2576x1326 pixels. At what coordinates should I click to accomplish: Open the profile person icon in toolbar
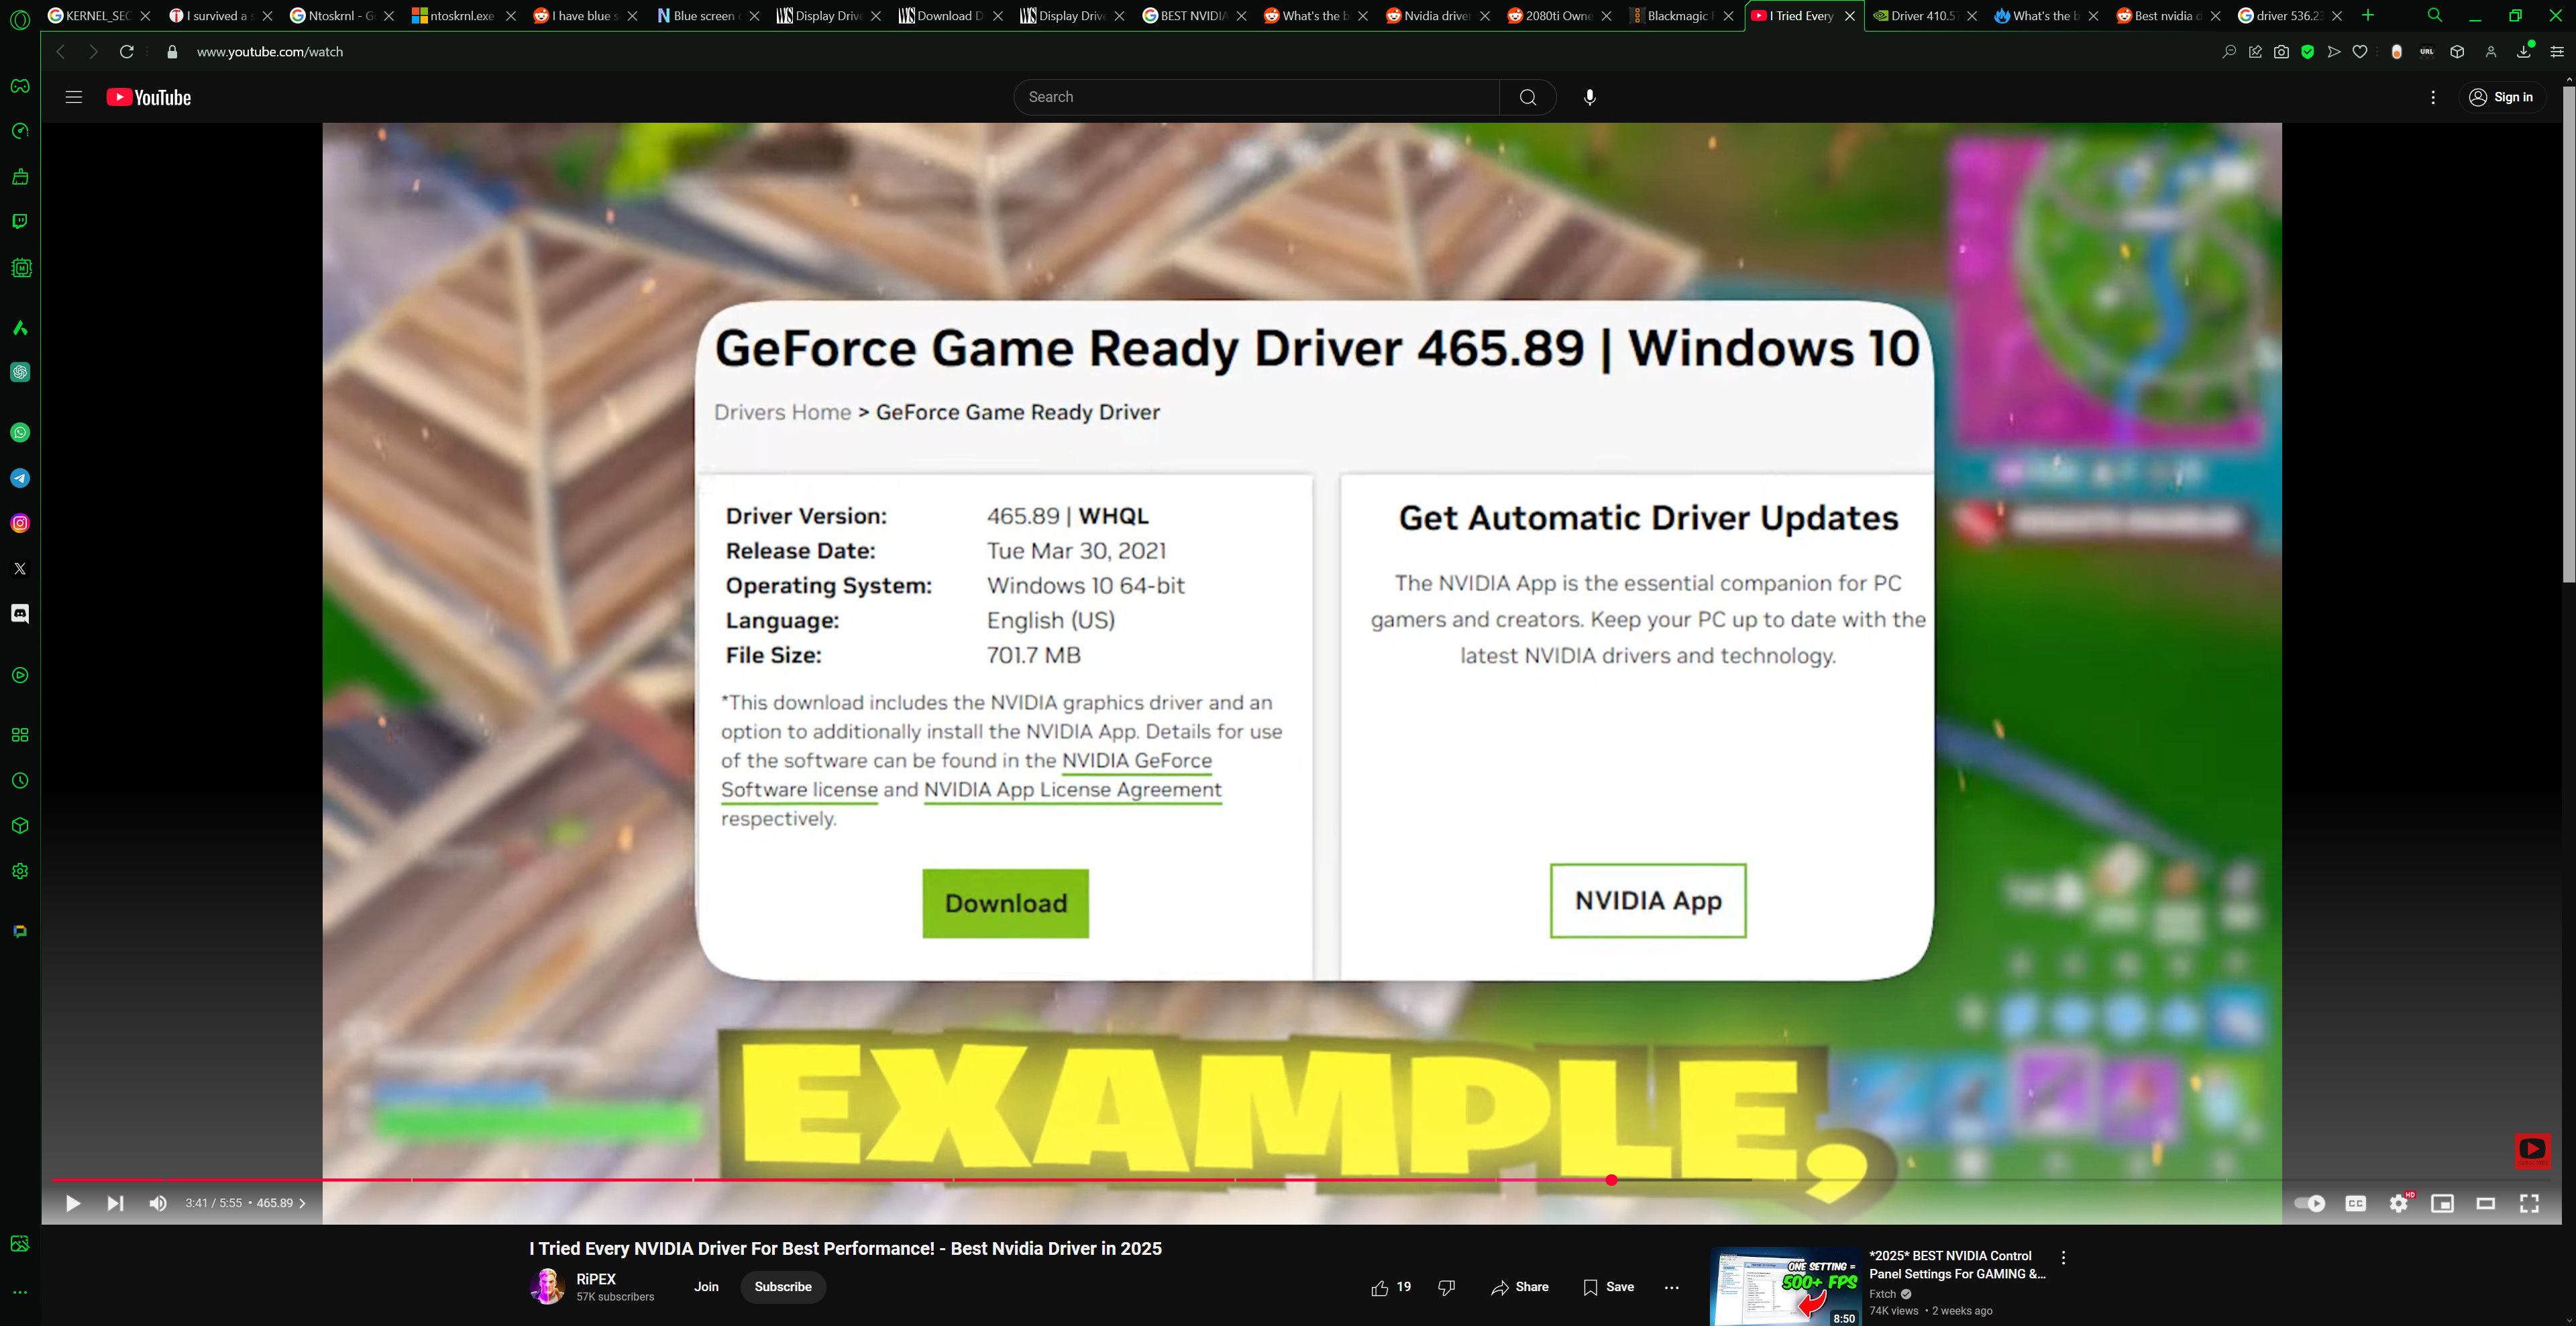pos(2491,52)
